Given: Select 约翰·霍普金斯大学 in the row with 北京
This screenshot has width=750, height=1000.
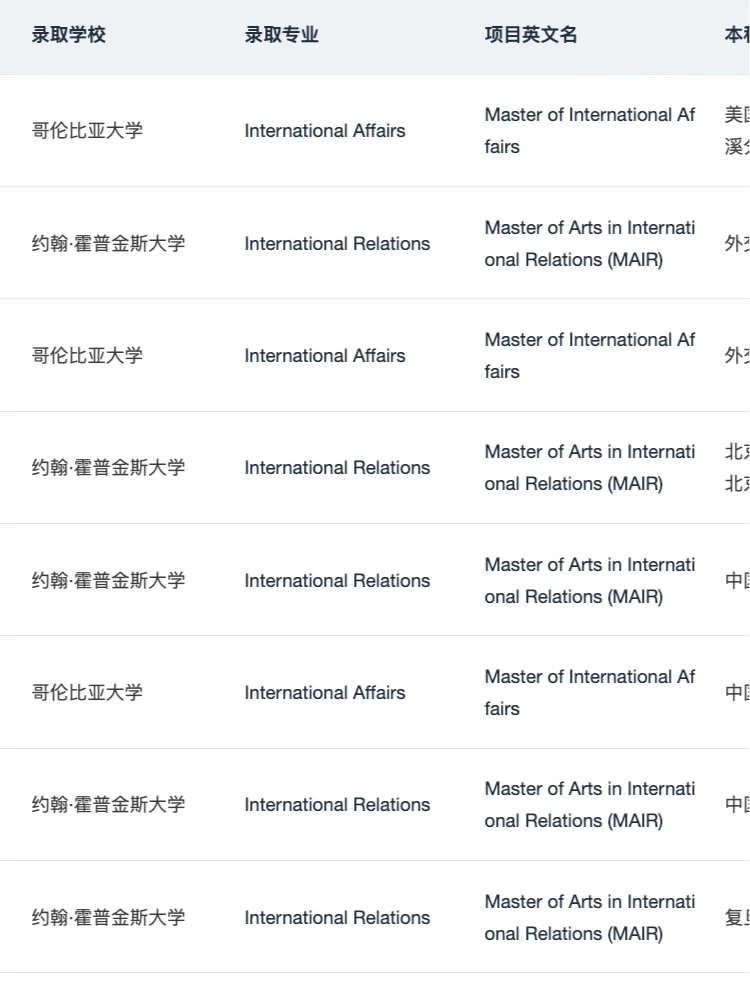Looking at the screenshot, I should coord(108,467).
